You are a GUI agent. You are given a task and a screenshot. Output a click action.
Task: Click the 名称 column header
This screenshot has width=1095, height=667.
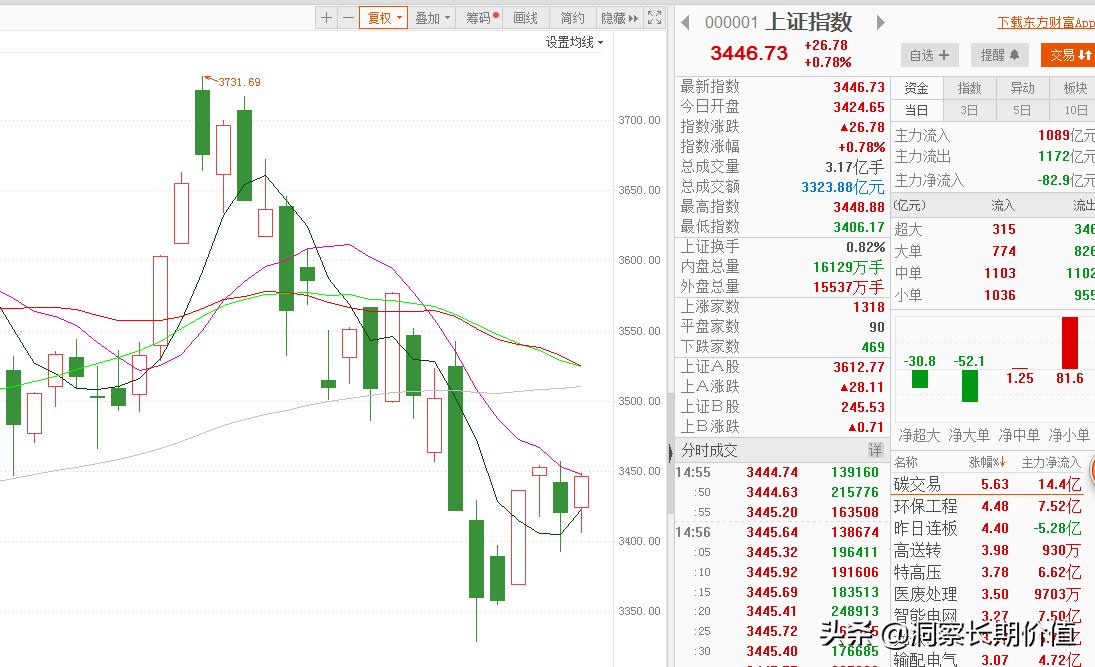906,462
